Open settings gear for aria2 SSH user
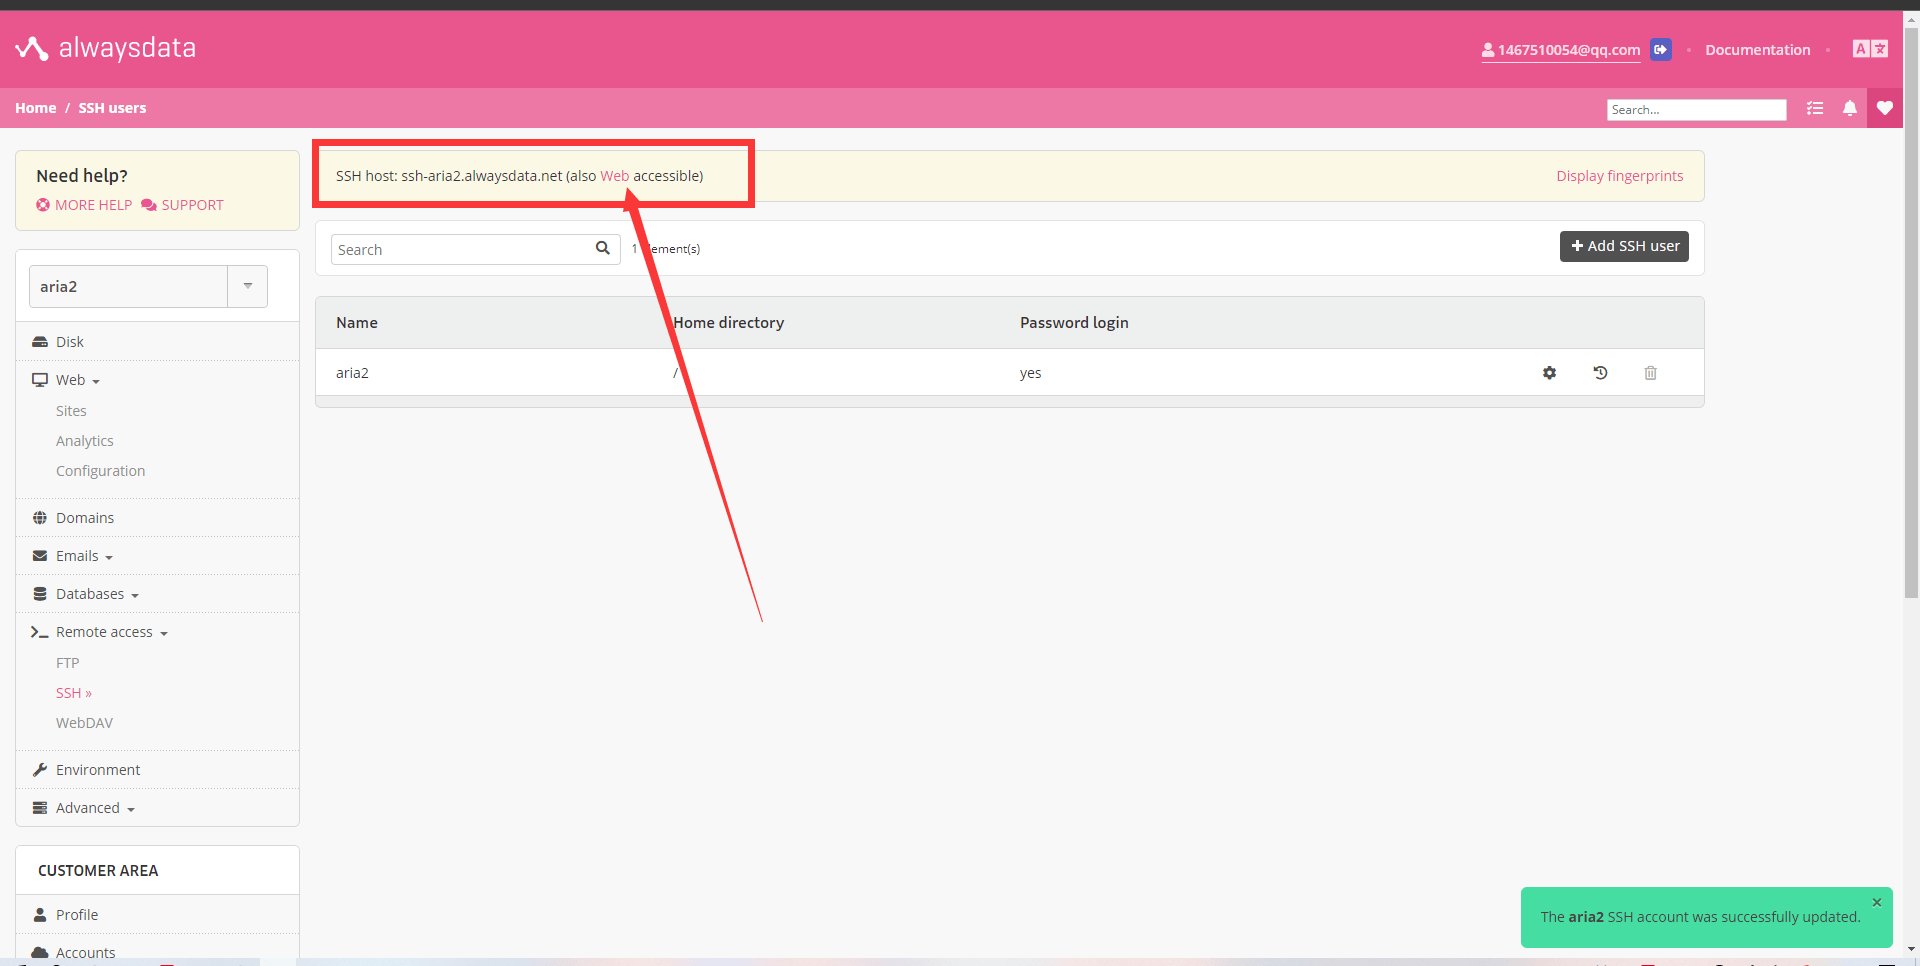1920x966 pixels. (1549, 373)
